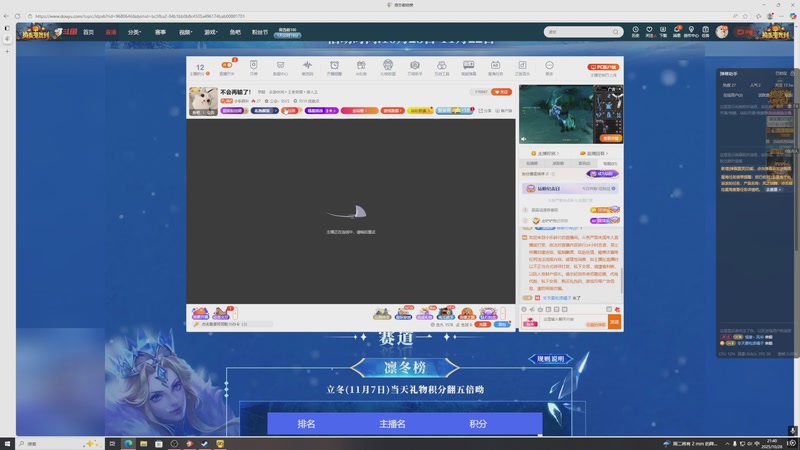Click the purple 成为钻粉 button
Screen dimensions: 800x450
pos(603,174)
